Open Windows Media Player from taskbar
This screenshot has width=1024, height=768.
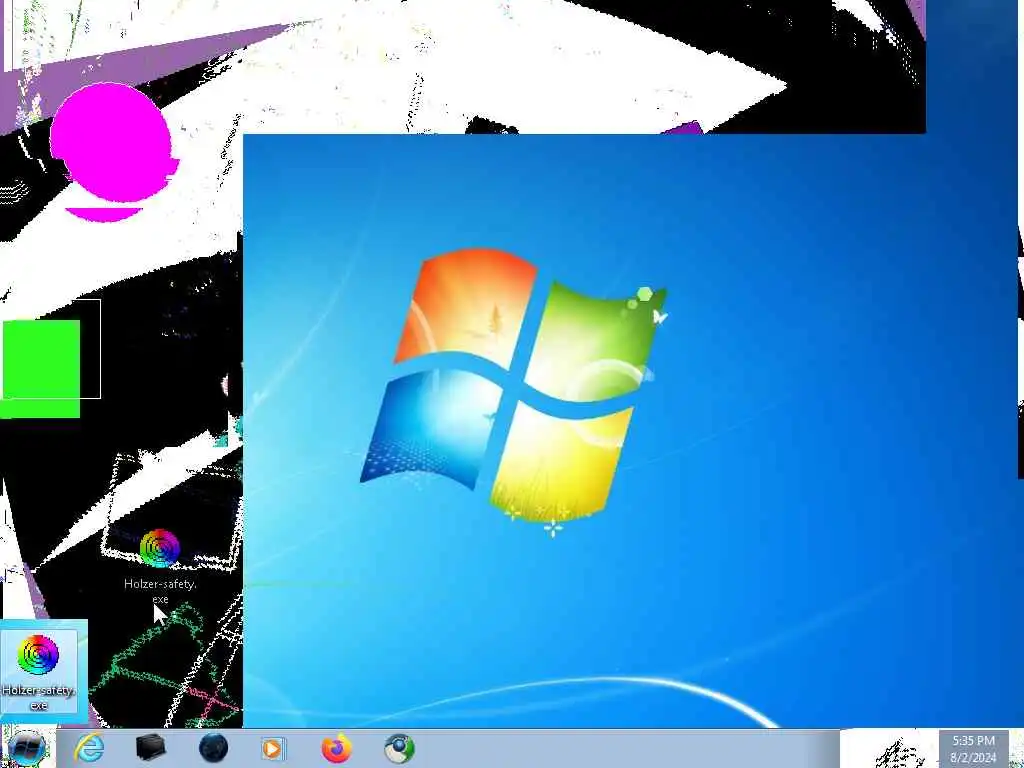[x=273, y=748]
